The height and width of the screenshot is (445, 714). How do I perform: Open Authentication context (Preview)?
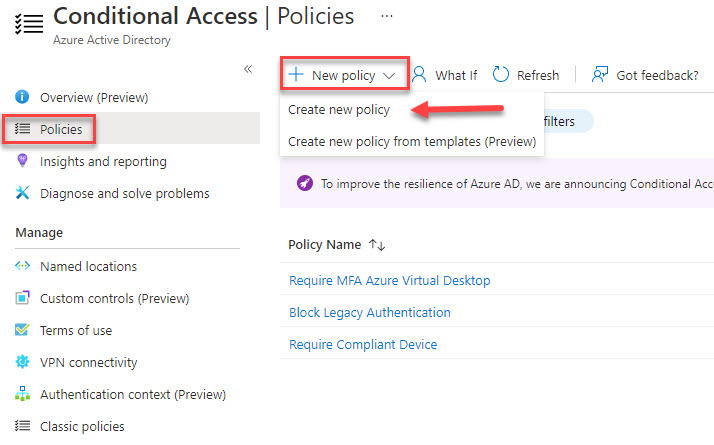pos(133,394)
